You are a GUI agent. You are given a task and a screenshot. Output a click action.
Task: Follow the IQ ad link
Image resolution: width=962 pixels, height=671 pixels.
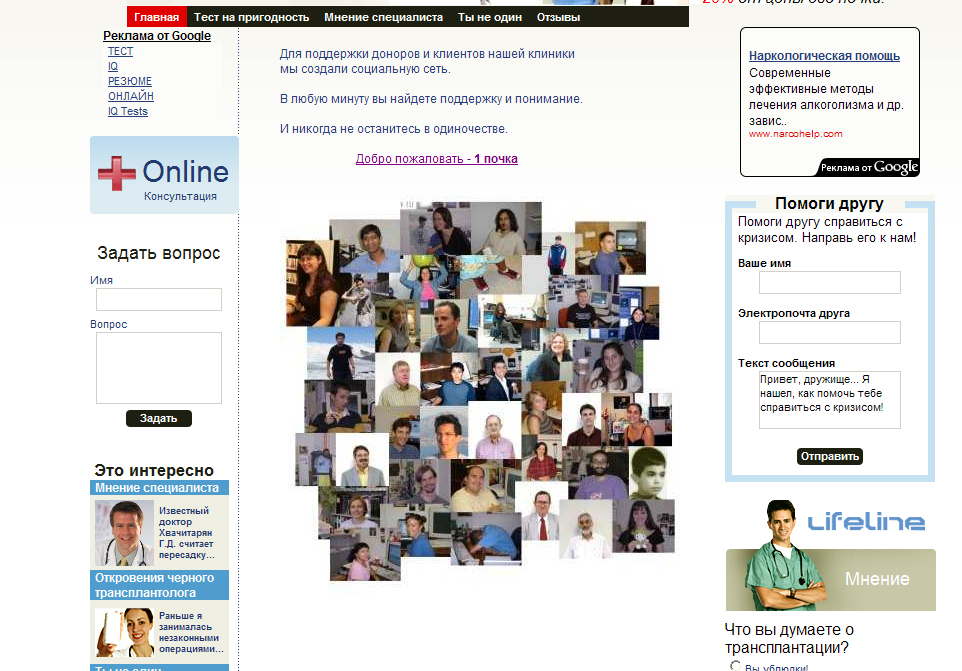[x=113, y=66]
